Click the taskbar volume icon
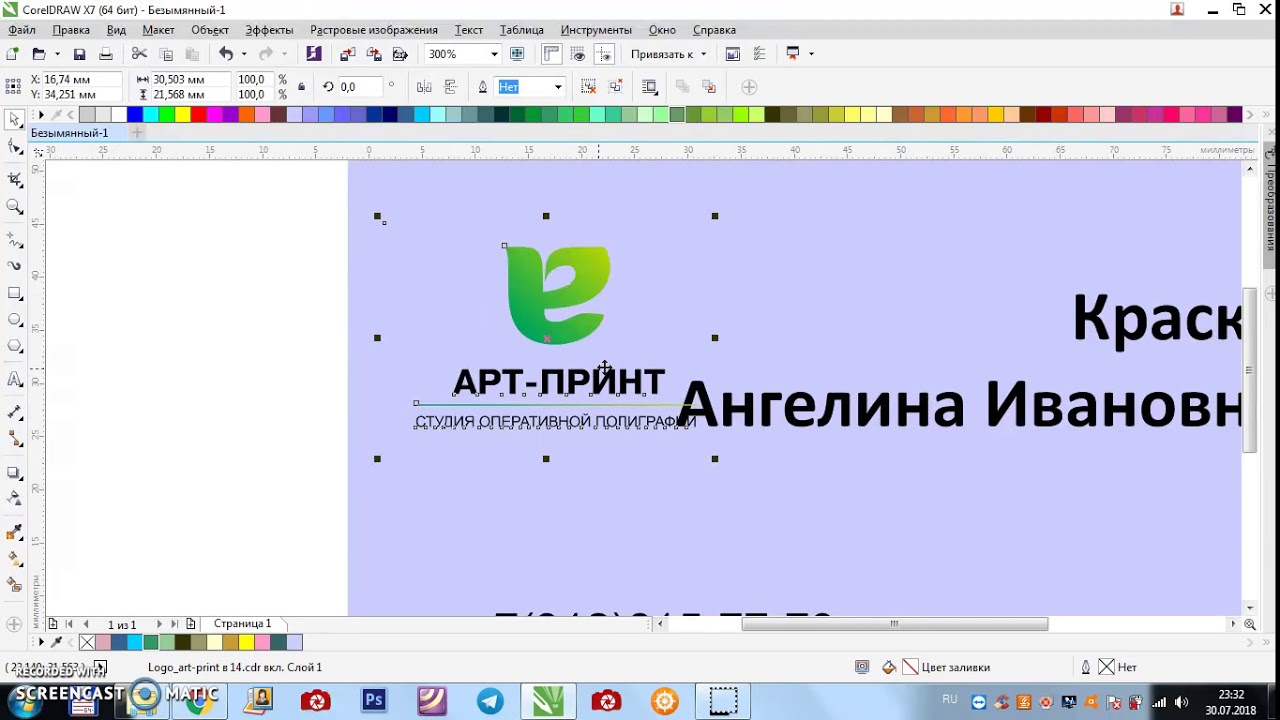The image size is (1280, 720). coord(1181,702)
